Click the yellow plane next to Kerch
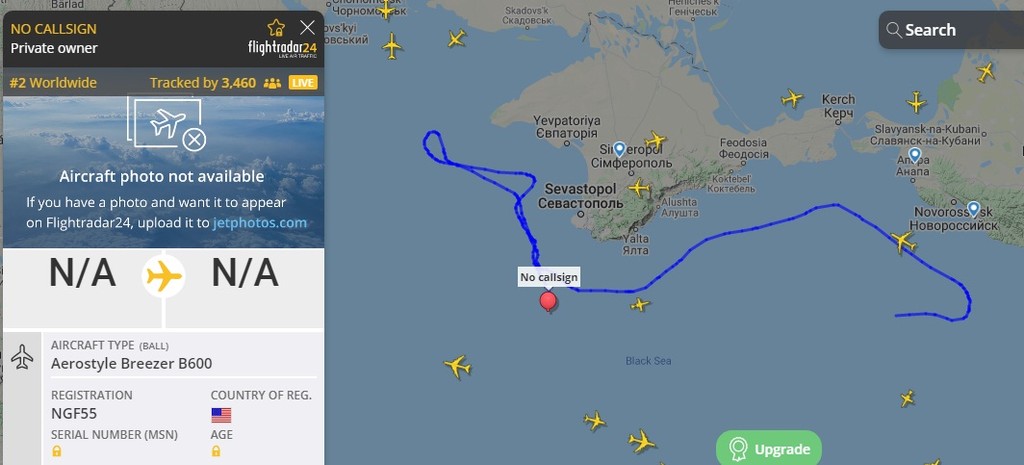Image resolution: width=1024 pixels, height=465 pixels. (x=792, y=99)
